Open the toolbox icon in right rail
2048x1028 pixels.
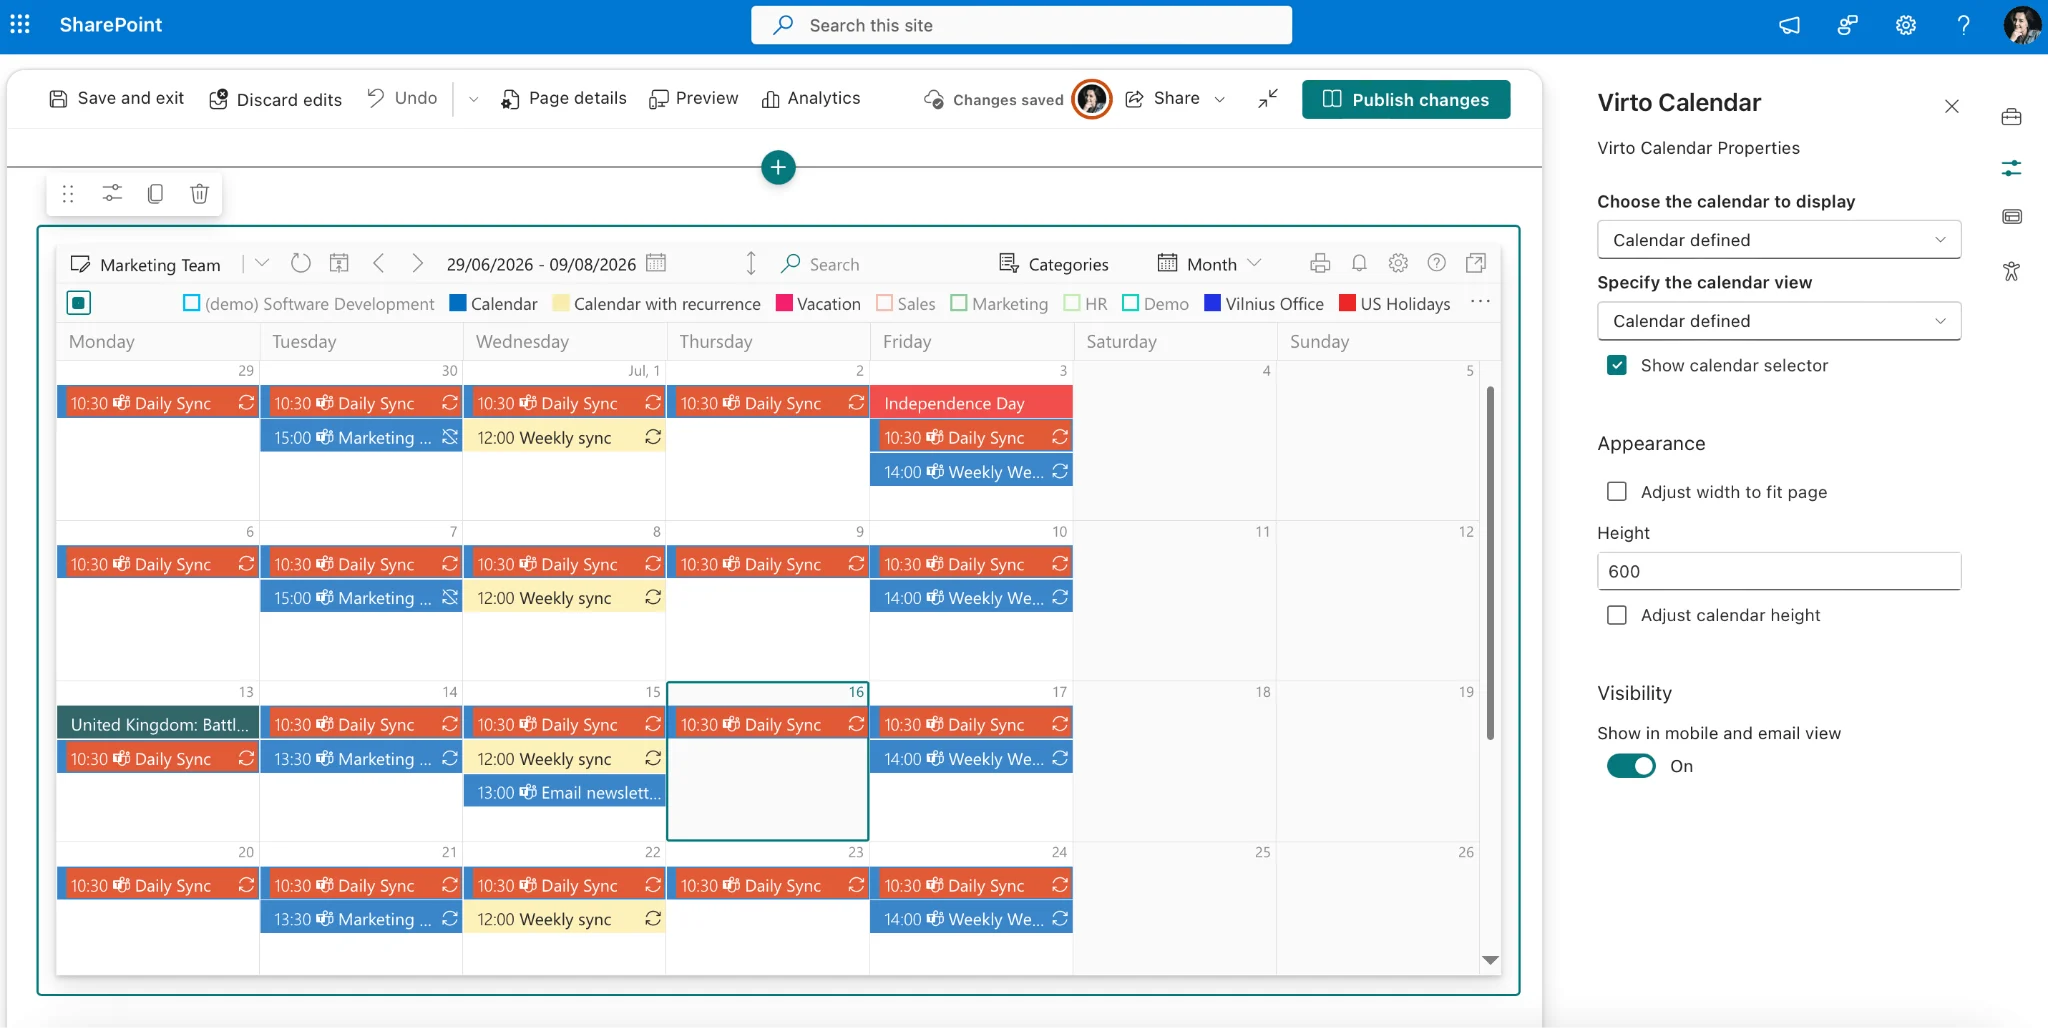2011,117
